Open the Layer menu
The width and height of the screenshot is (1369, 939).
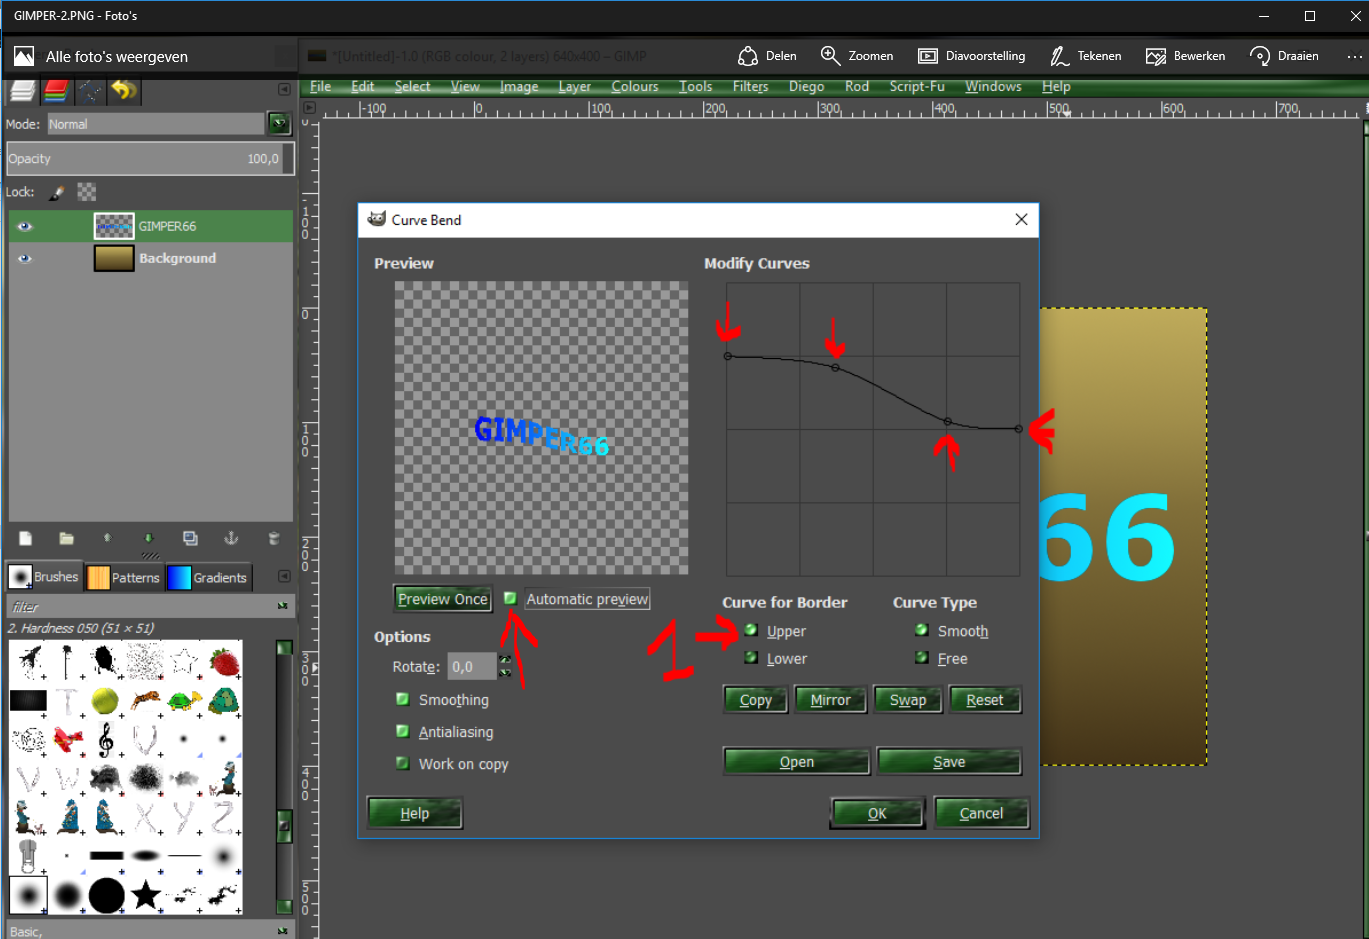[x=574, y=86]
